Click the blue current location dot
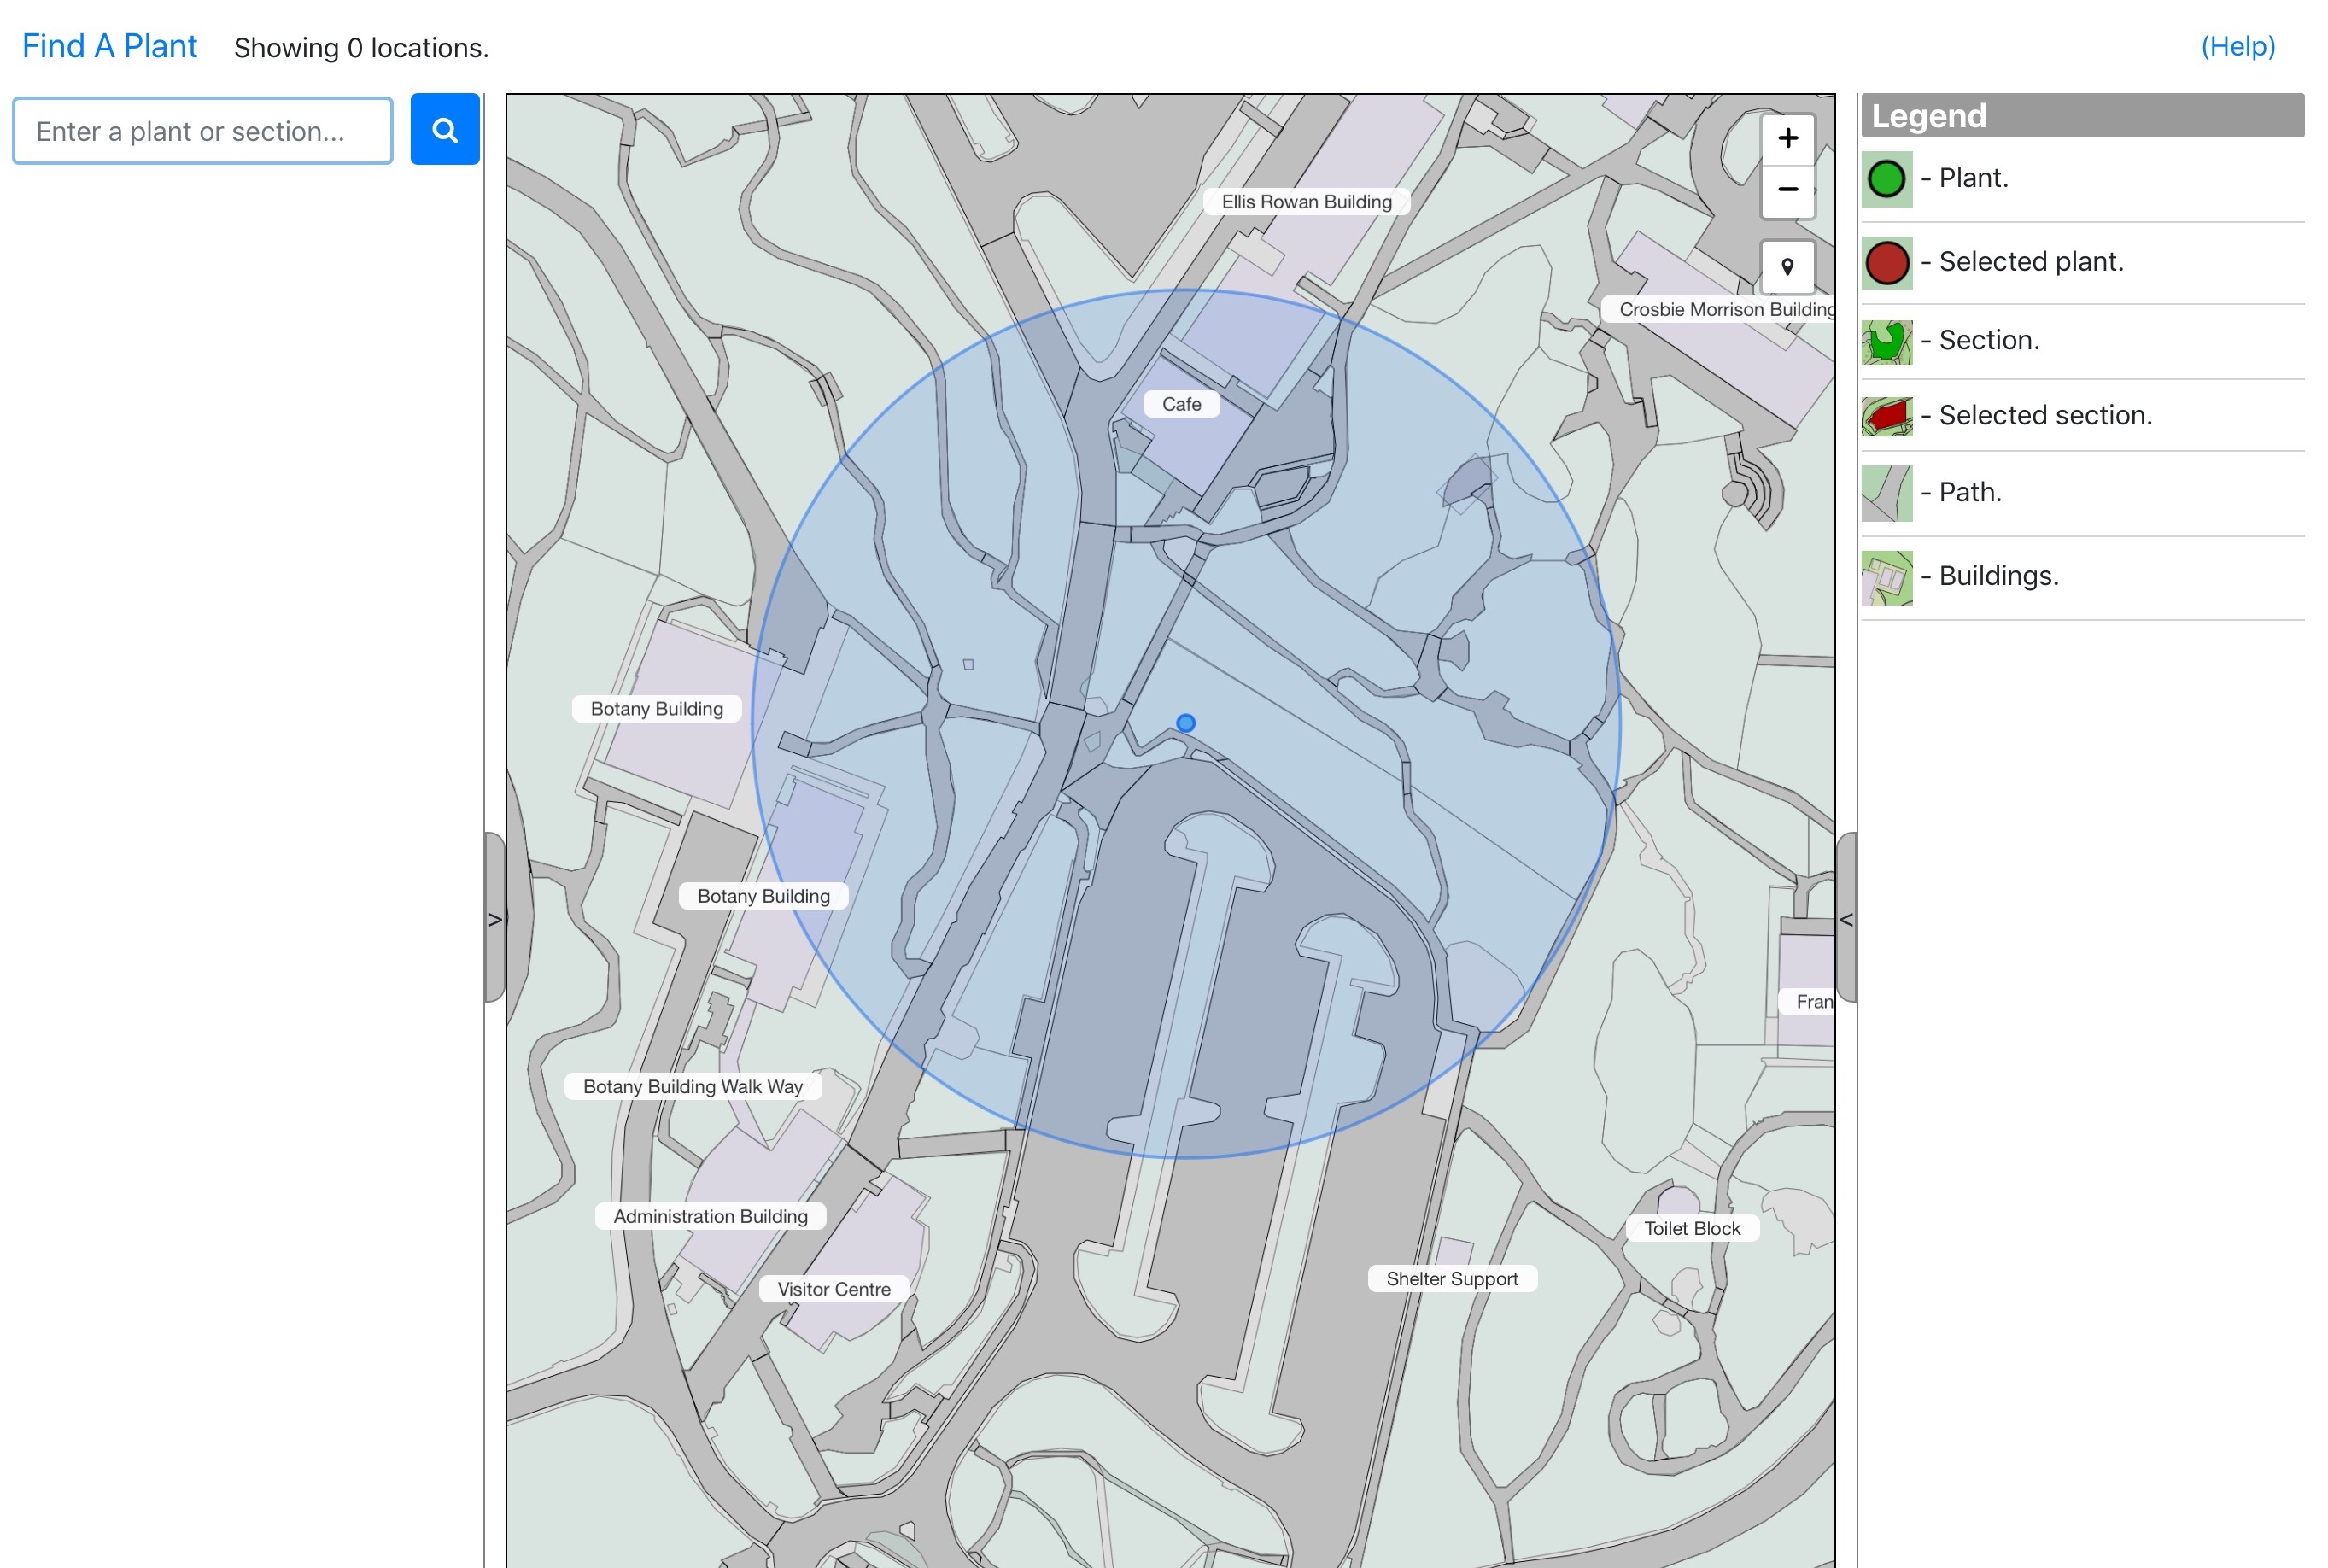 pyautogui.click(x=1185, y=723)
